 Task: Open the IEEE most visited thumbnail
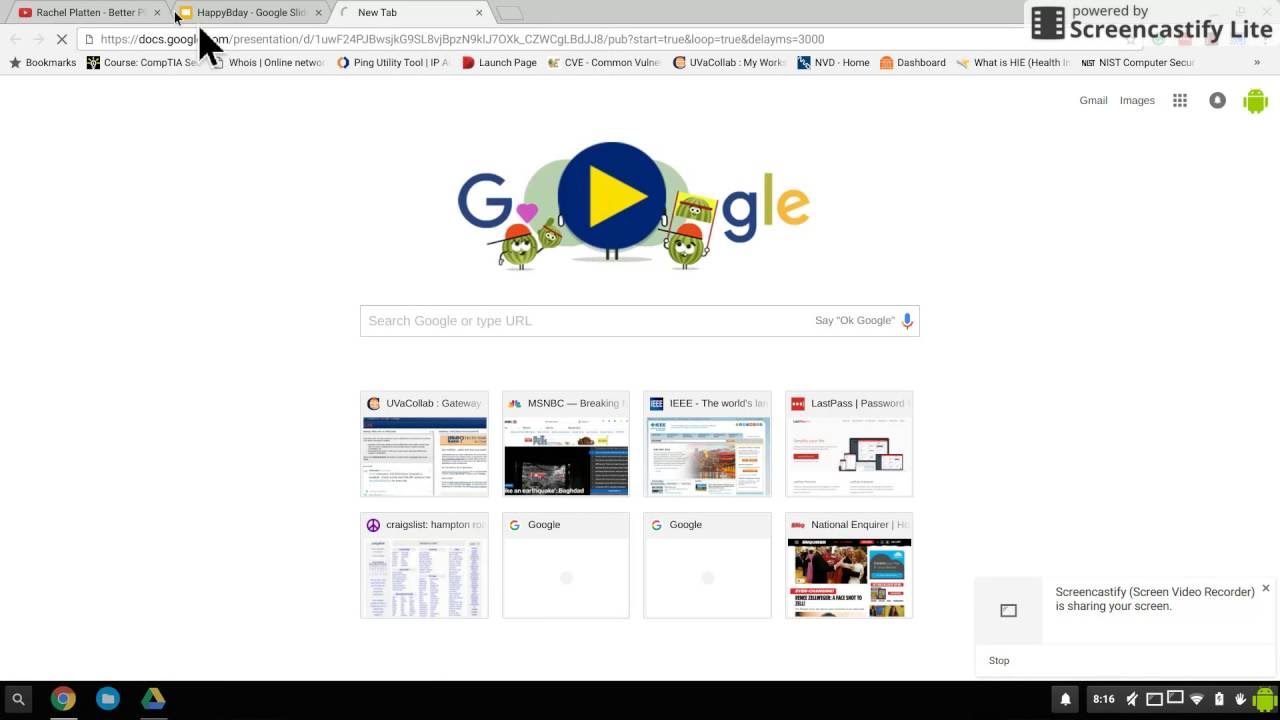click(707, 444)
